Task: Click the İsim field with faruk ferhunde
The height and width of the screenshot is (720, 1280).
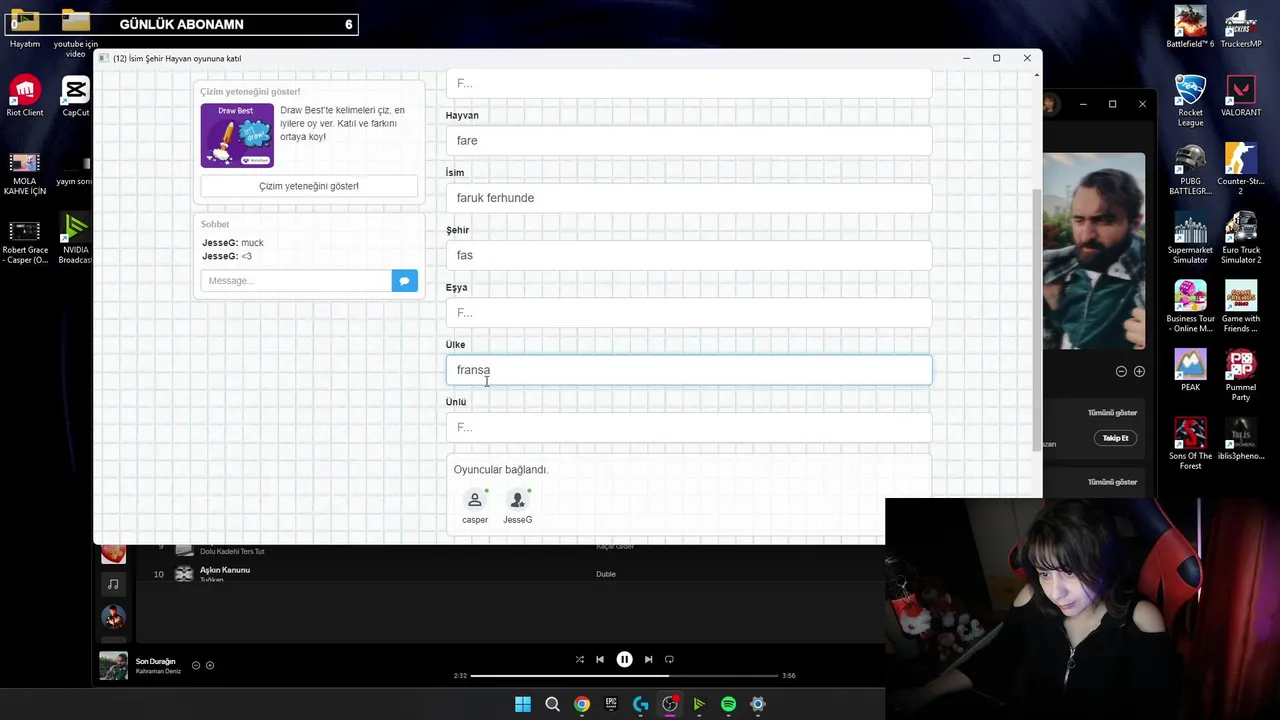Action: [688, 198]
